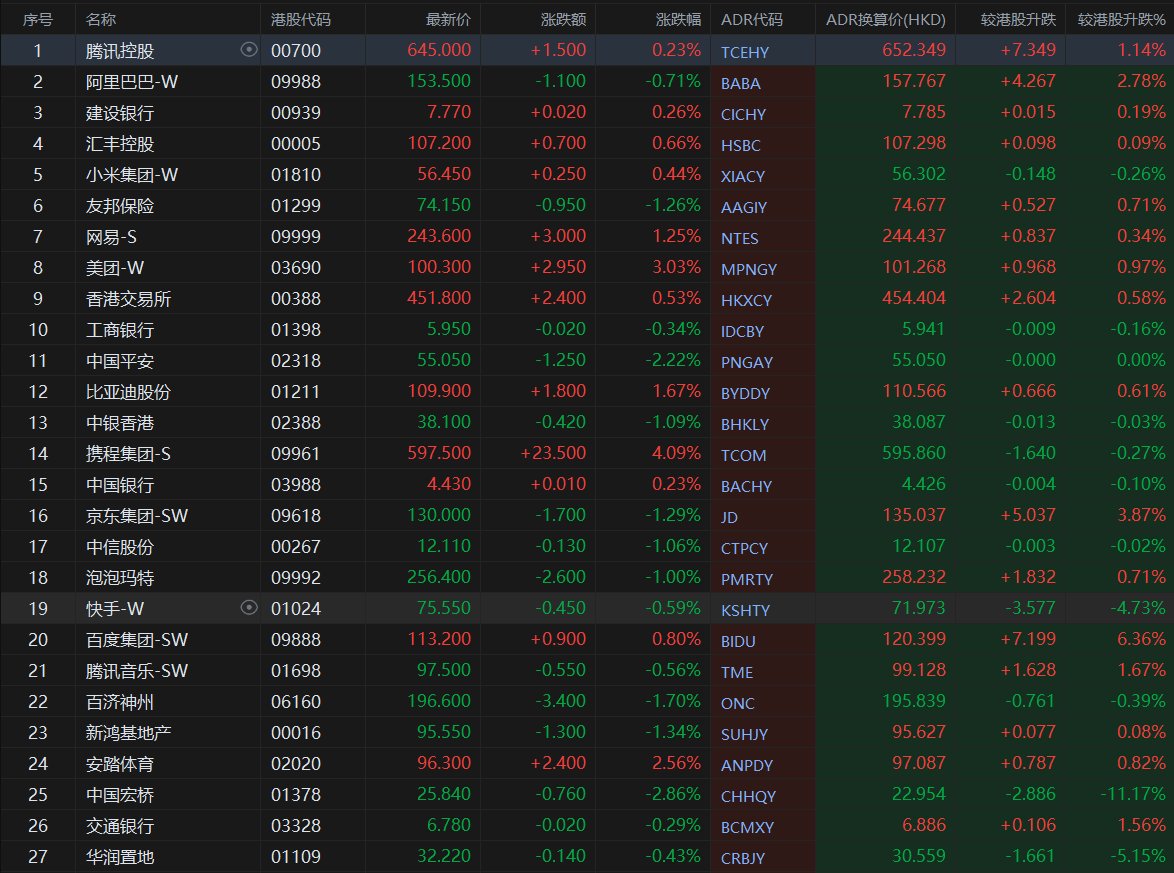Click the 泡泡玛特 latest price 256.400

(440, 578)
